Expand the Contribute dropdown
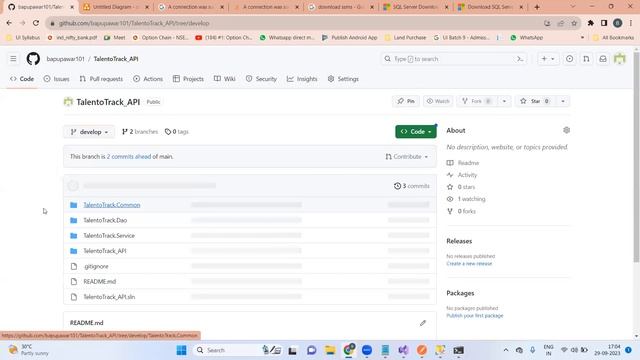This screenshot has height=360, width=640. coord(407,157)
